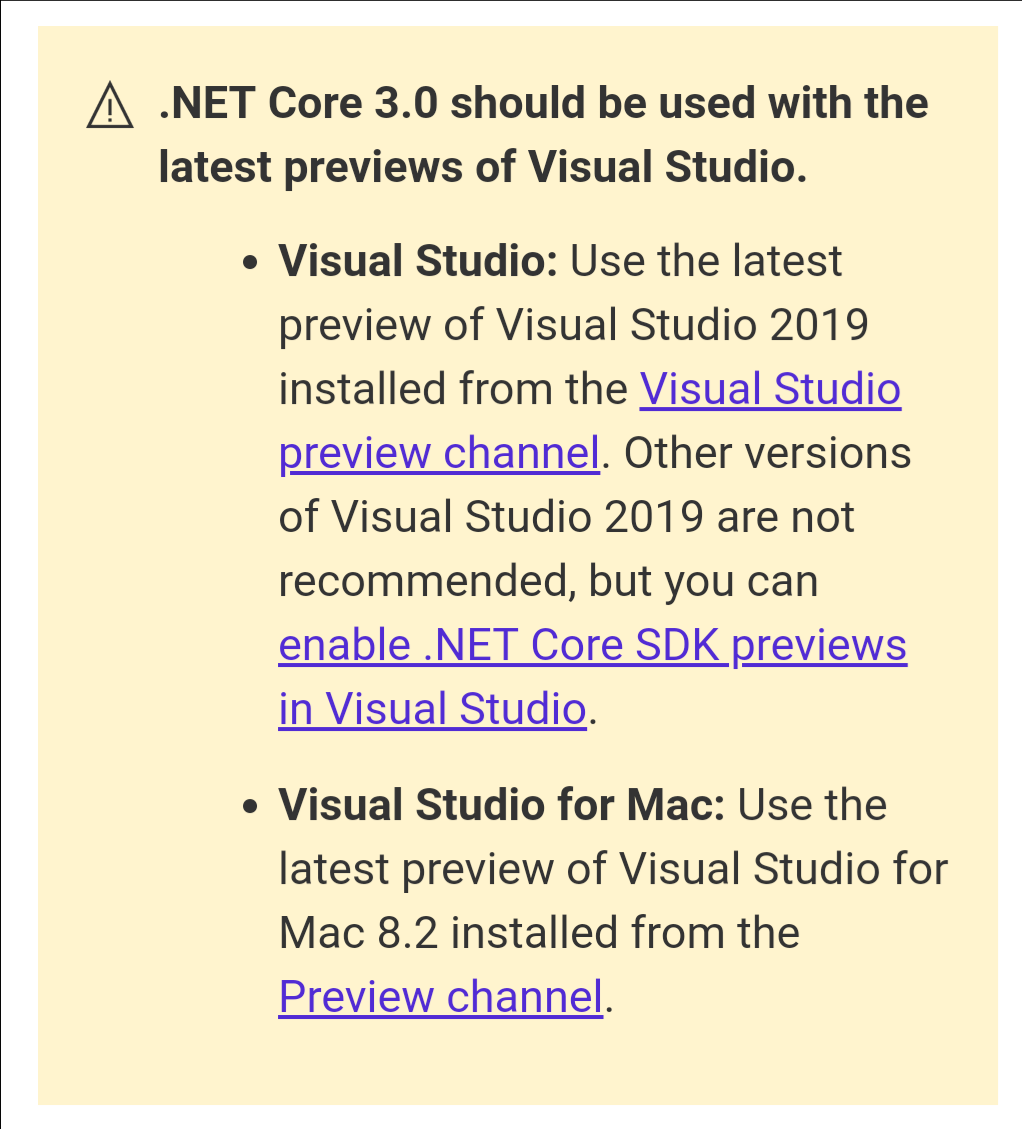This screenshot has width=1022, height=1129.
Task: Click the words 'Other versions'
Action: 768,453
